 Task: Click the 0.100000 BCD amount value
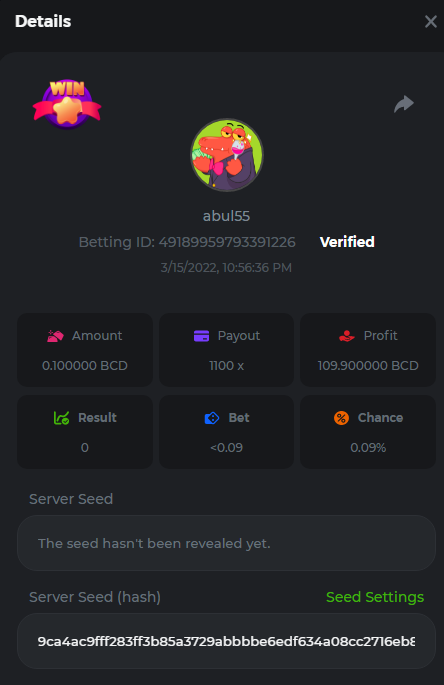85,365
